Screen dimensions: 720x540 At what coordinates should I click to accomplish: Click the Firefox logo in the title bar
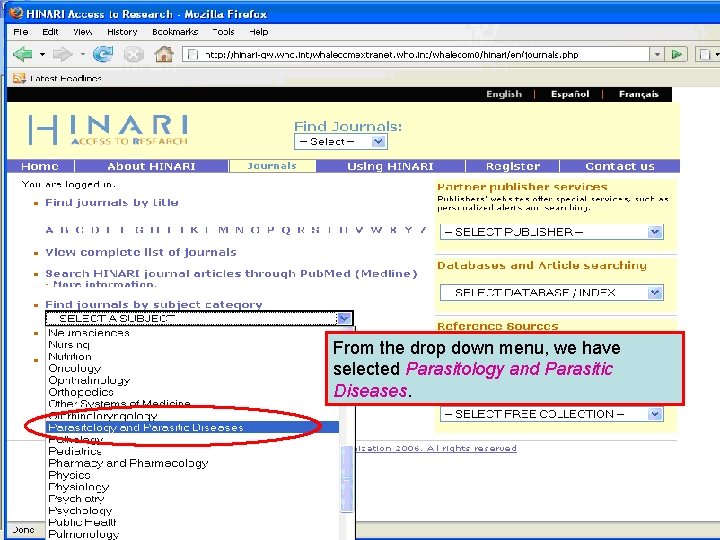click(16, 13)
